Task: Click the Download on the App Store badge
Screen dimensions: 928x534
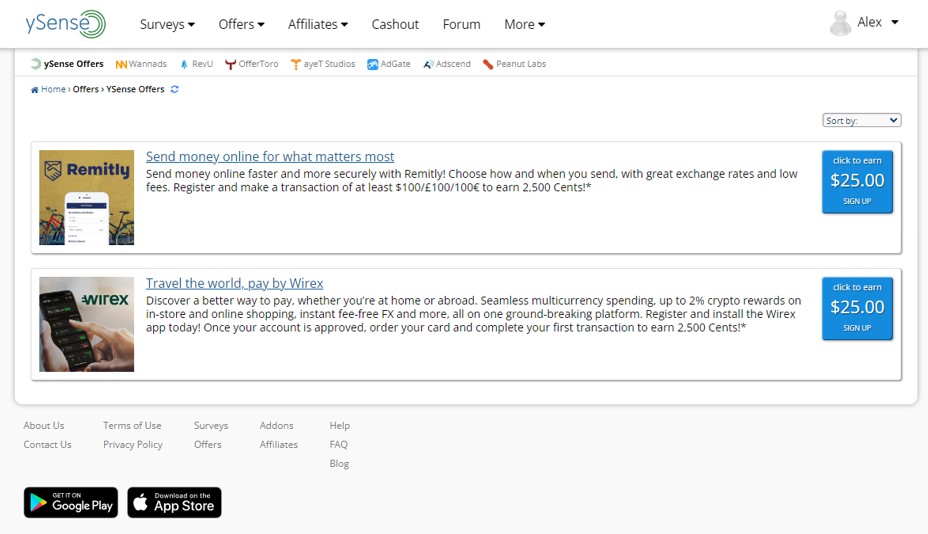Action: pyautogui.click(x=175, y=503)
